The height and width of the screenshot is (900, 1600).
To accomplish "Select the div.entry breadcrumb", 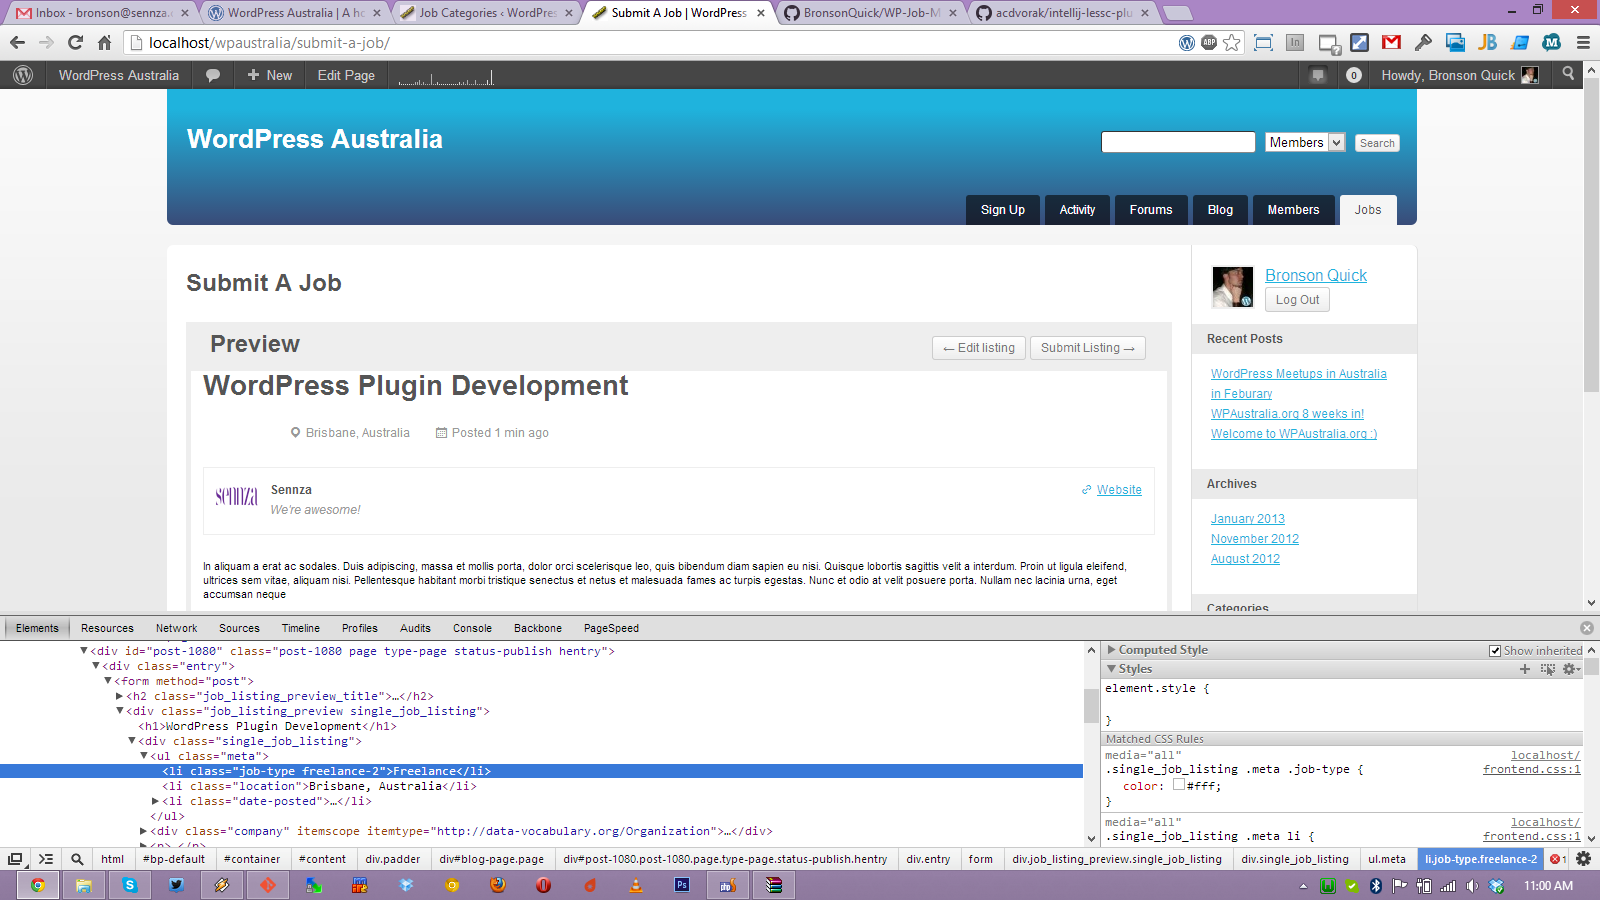I will click(928, 859).
